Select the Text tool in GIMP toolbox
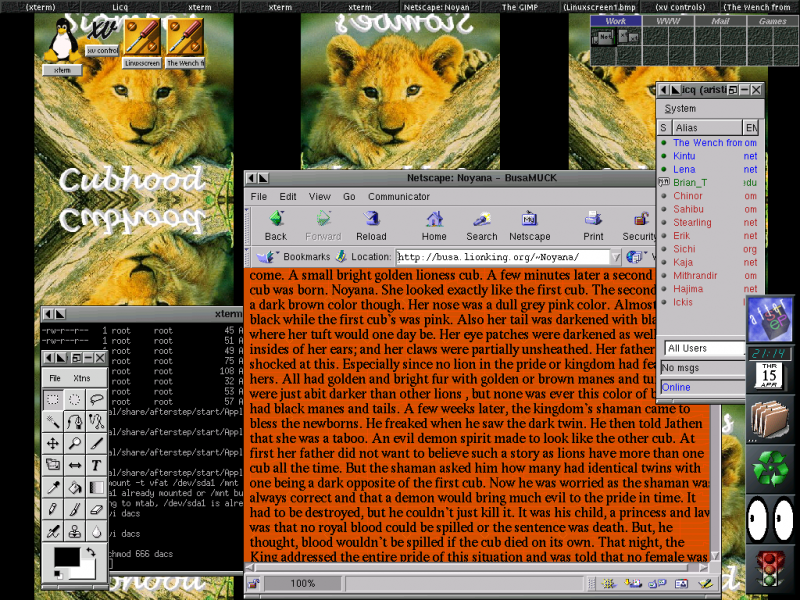The width and height of the screenshot is (800, 600). pyautogui.click(x=96, y=465)
